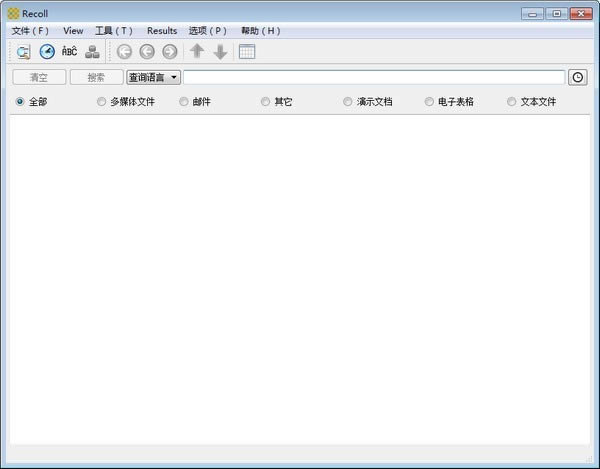Screen dimensions: 600x469
Task: Open the advanced search dialog icon
Action: 24,52
